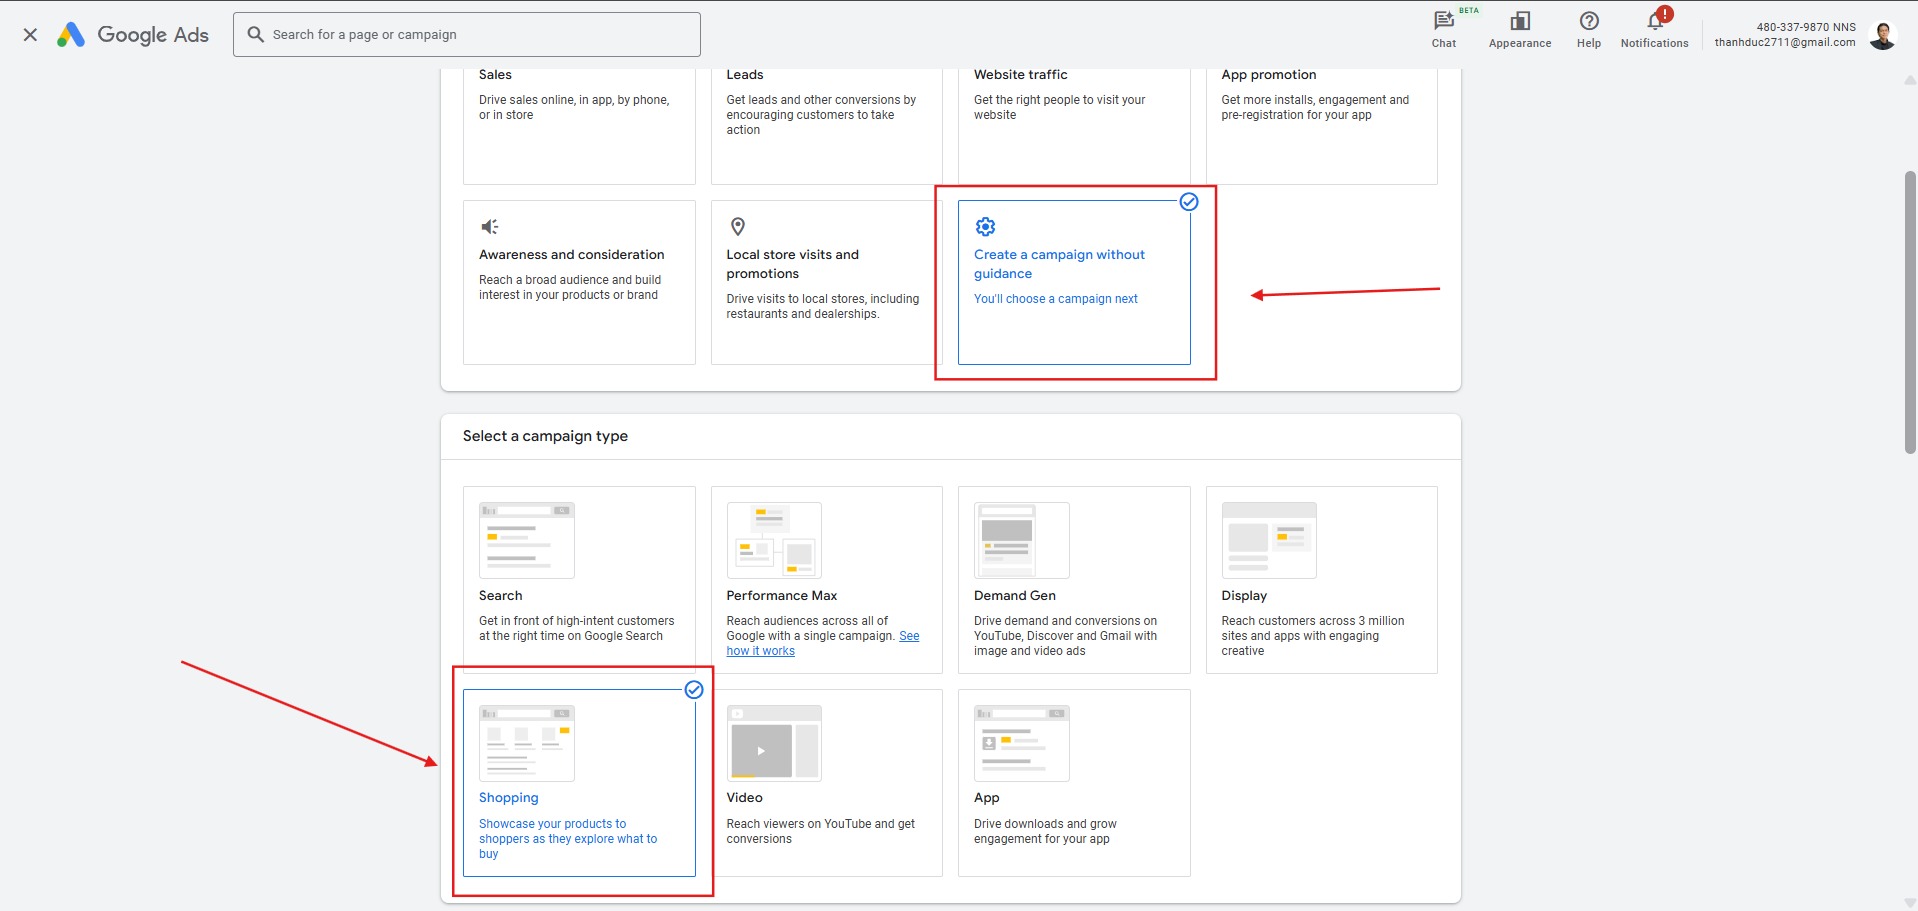Select the Awareness and consideration card
The width and height of the screenshot is (1918, 911).
(579, 282)
